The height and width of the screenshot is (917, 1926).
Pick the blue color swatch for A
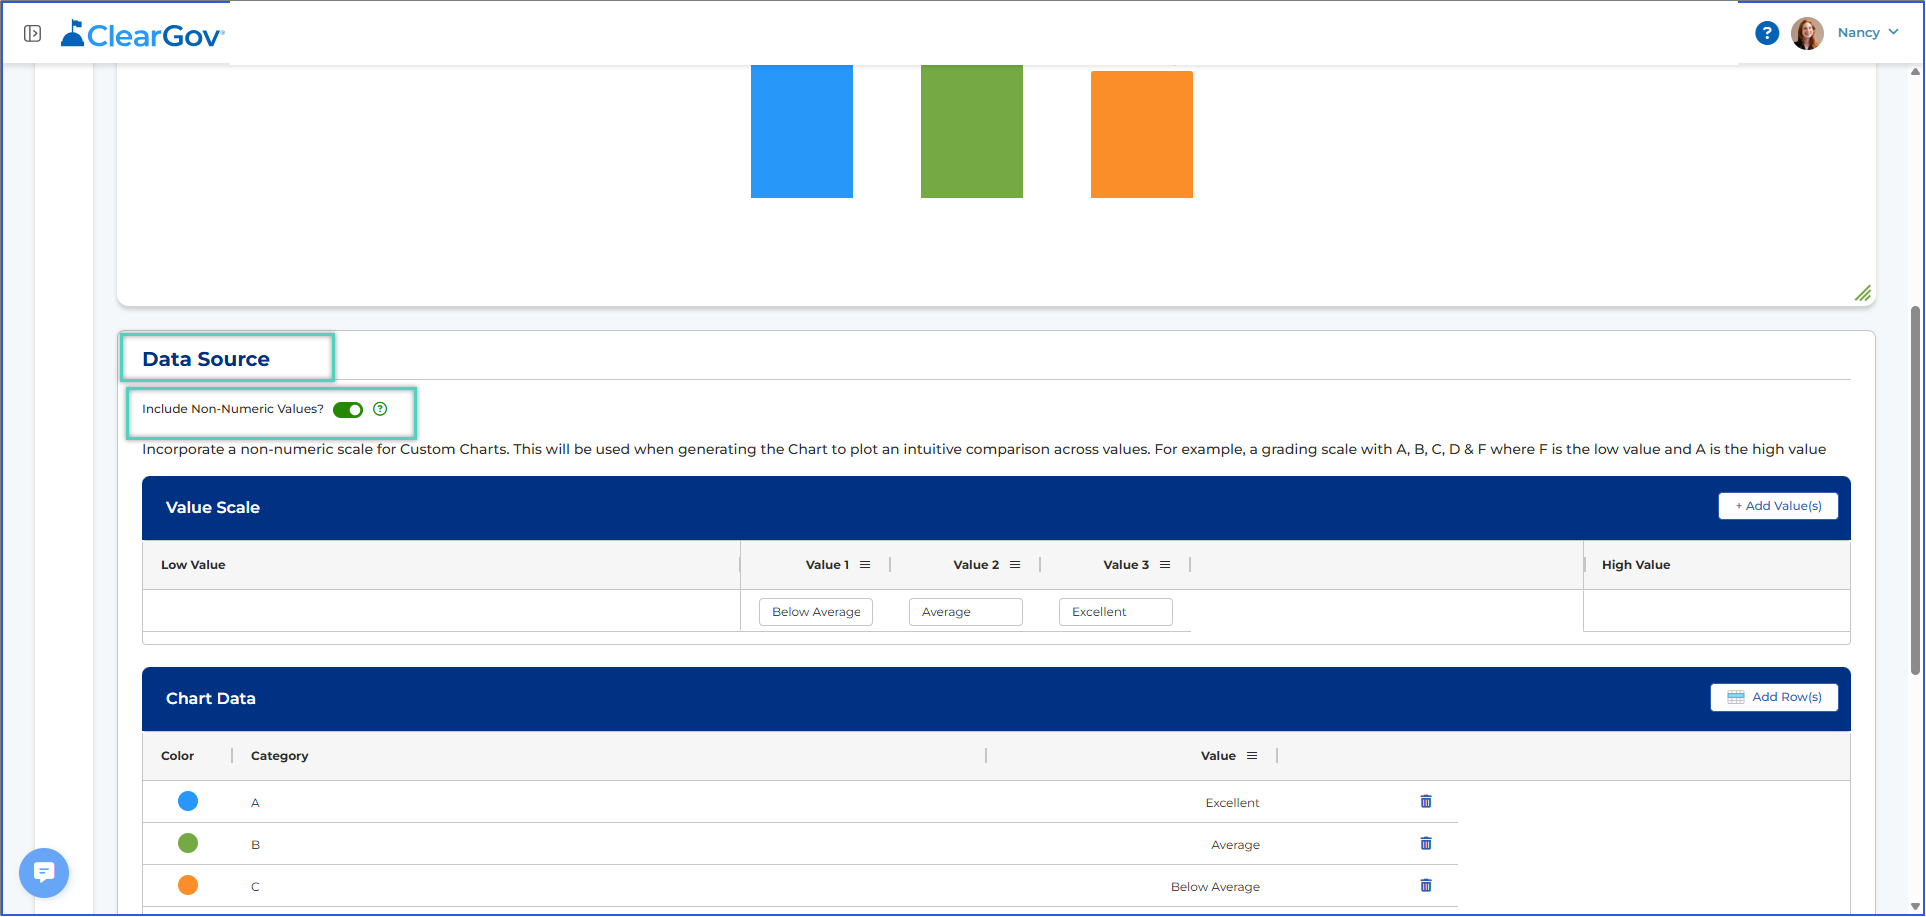pyautogui.click(x=188, y=801)
